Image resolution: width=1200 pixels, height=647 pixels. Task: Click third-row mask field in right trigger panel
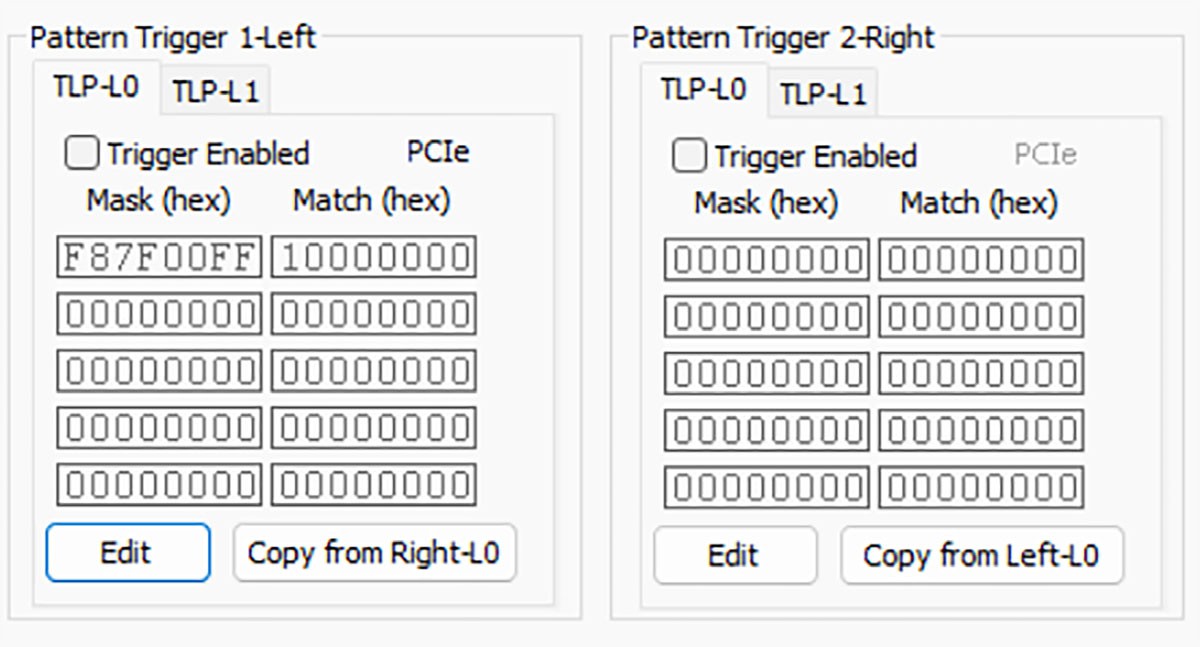click(x=766, y=373)
